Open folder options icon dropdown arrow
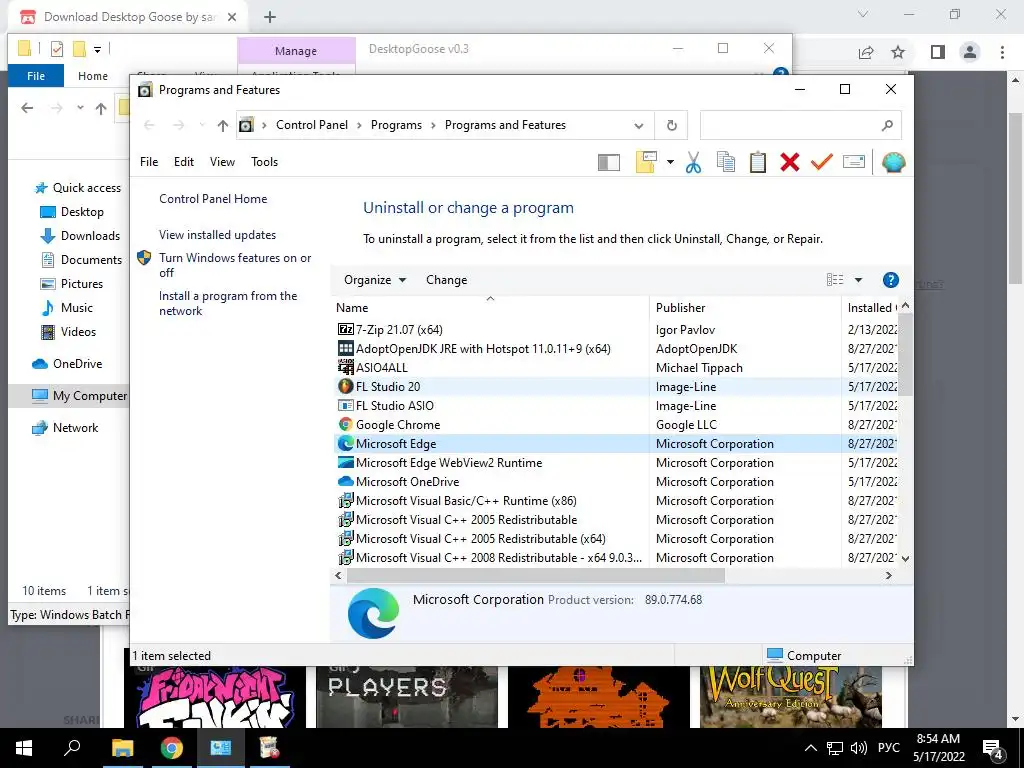The width and height of the screenshot is (1024, 768). pos(670,162)
